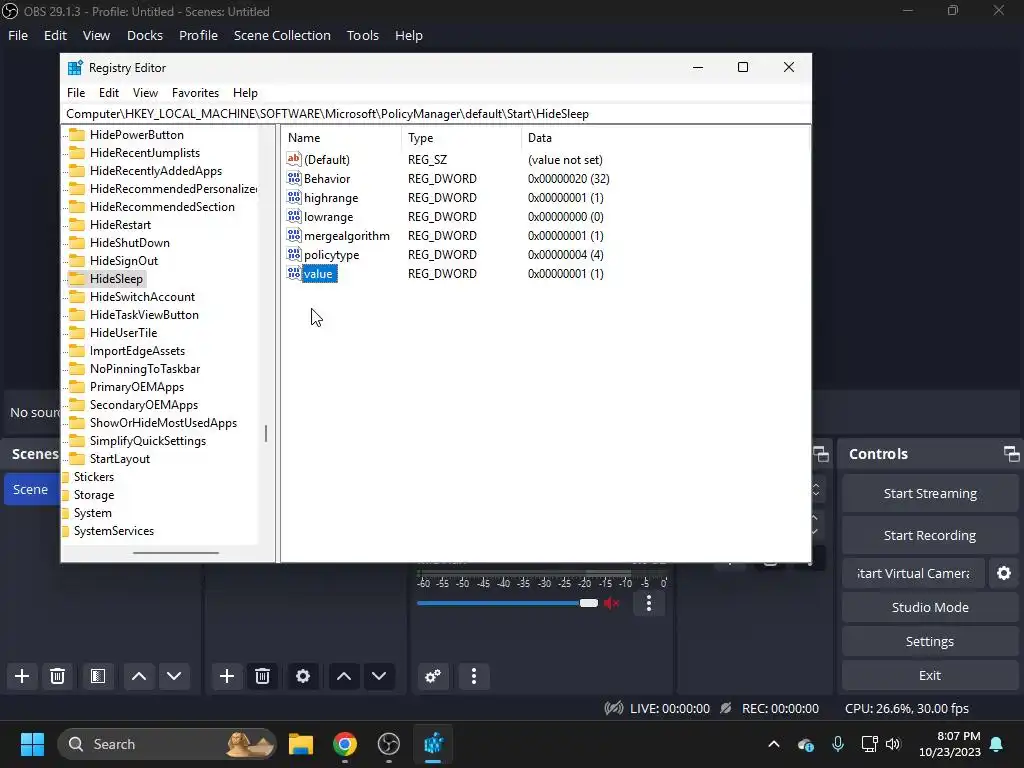Viewport: 1024px width, 768px height.
Task: Start the Virtual Camera
Action: click(x=913, y=573)
